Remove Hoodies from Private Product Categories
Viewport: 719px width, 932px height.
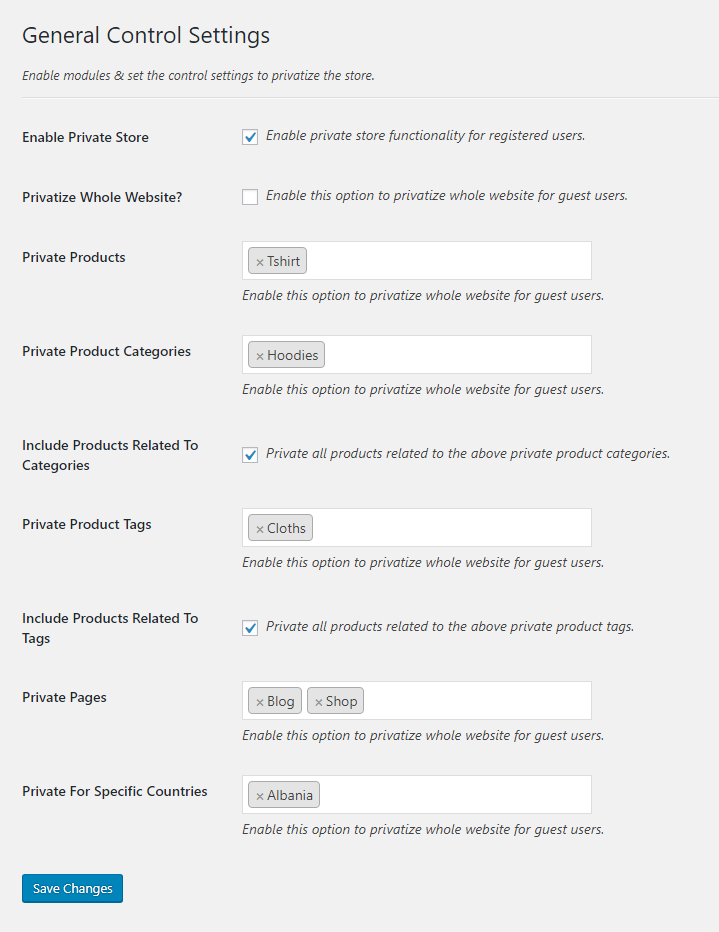point(259,354)
